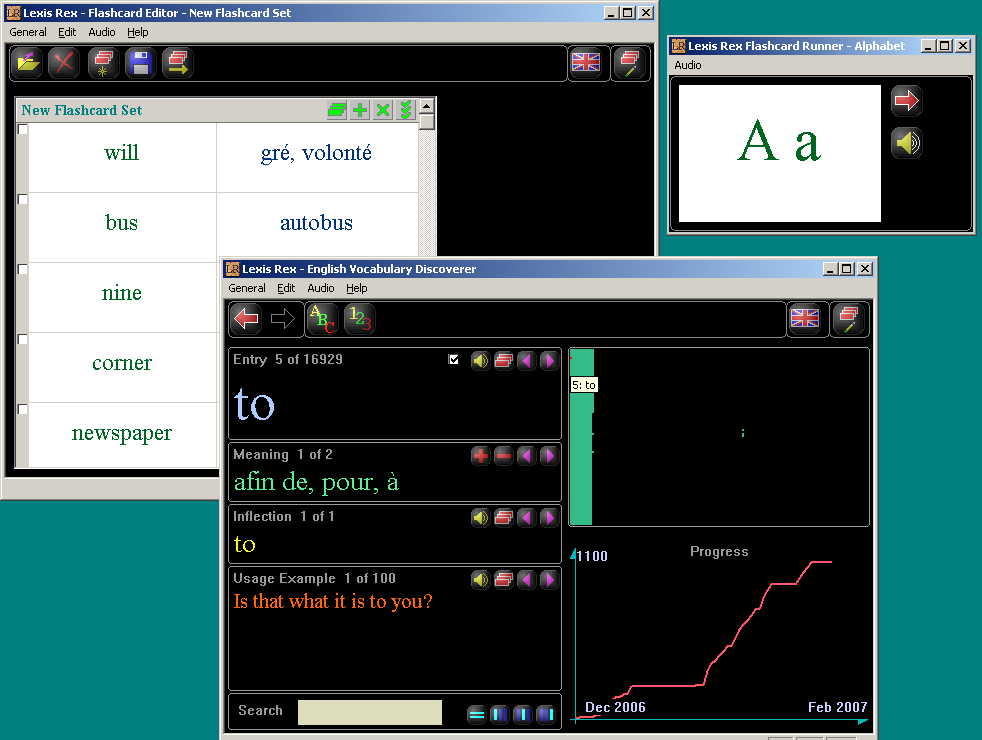
Task: Click the 123 icon in Vocabulary Discoverer toolbar
Action: 359,319
